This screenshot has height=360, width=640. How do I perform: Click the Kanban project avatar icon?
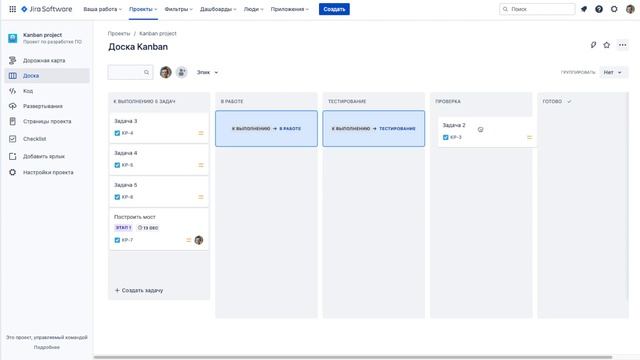click(13, 38)
